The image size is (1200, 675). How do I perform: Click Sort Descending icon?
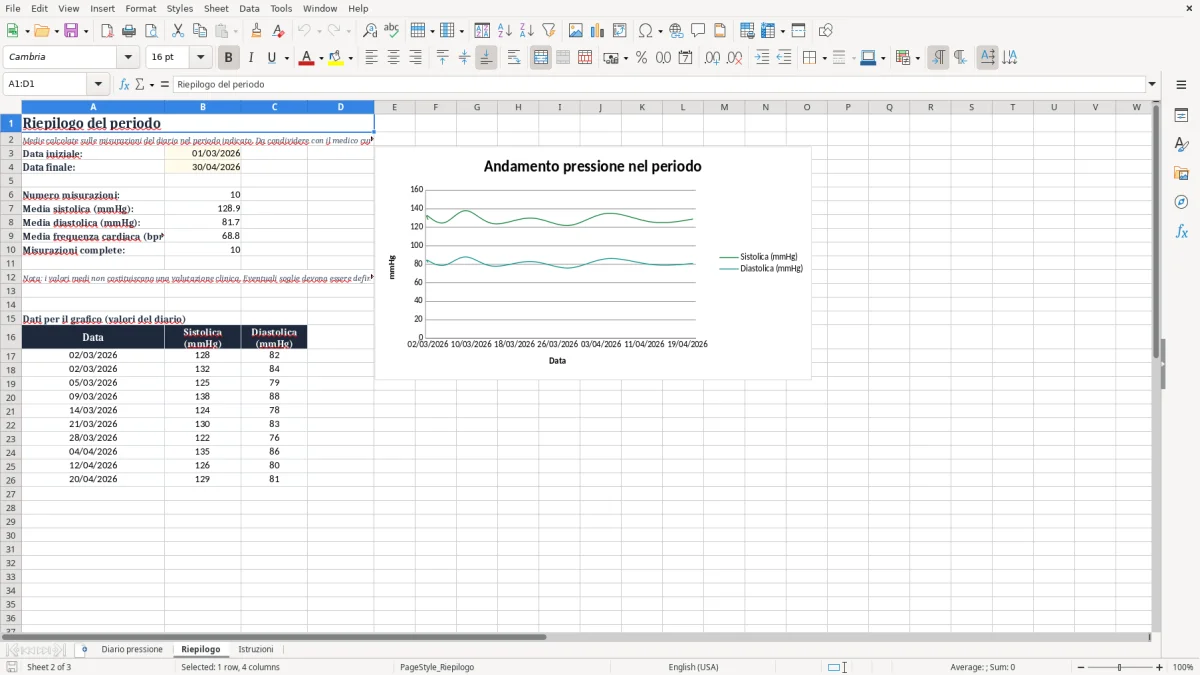point(527,31)
